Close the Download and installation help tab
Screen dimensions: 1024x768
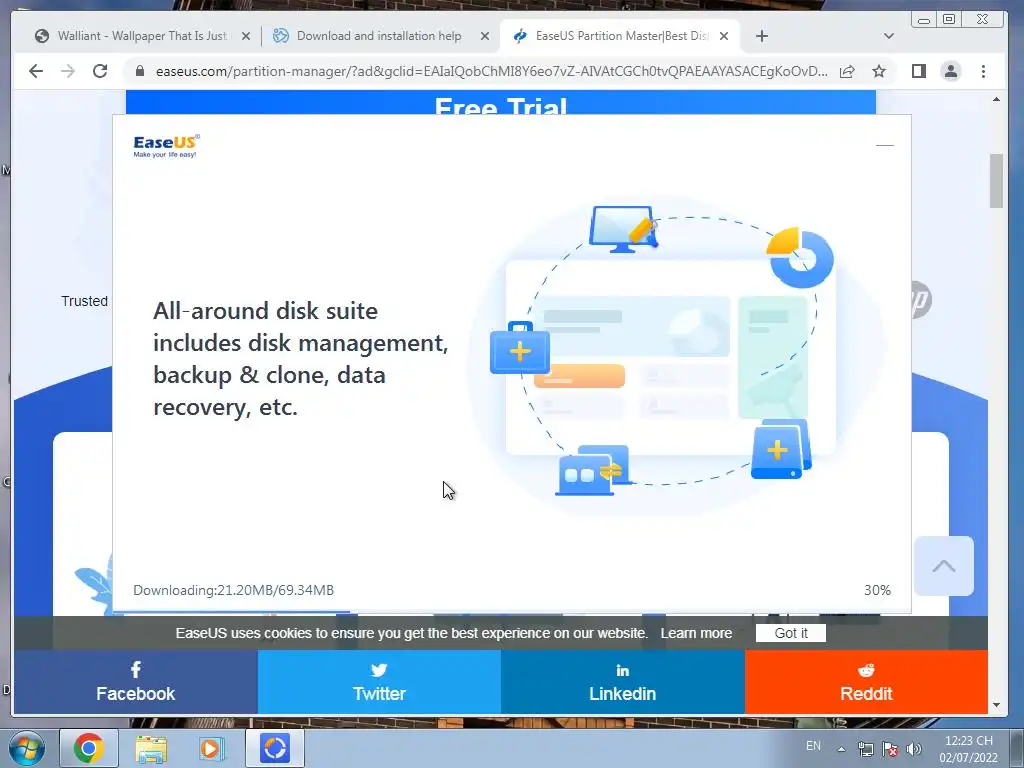(485, 37)
